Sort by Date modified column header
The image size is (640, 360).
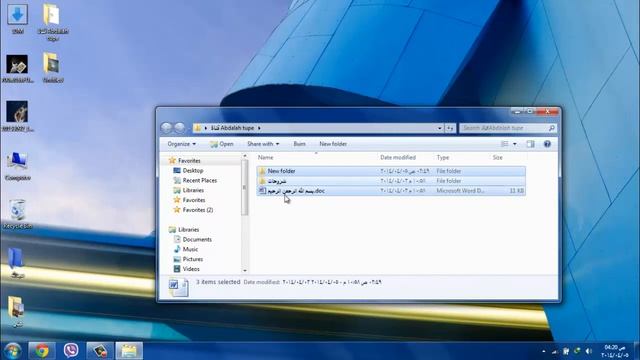398,158
